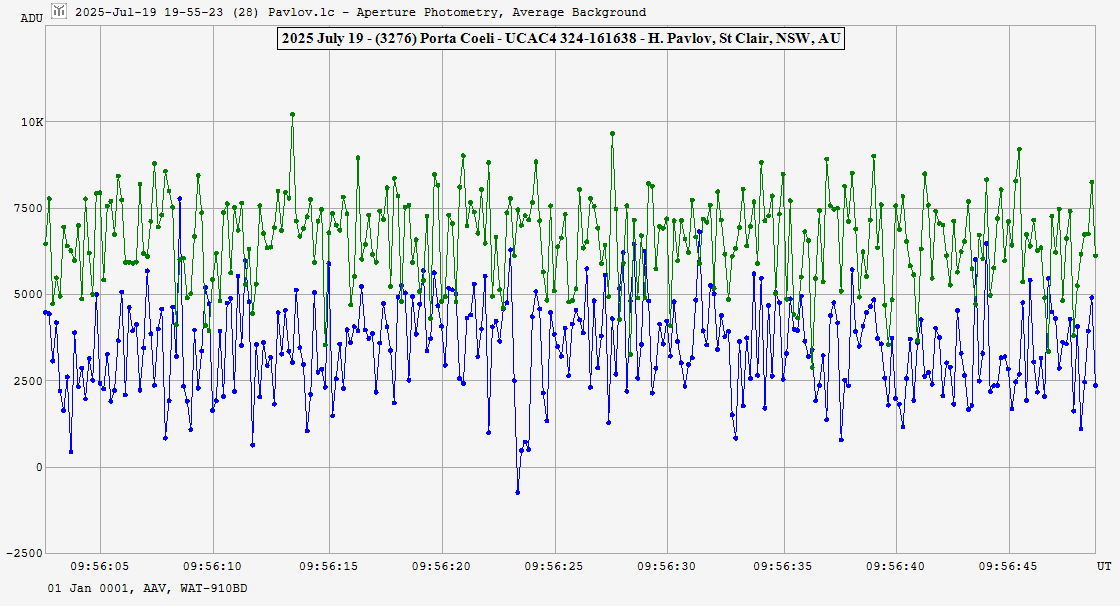Click the 10K y-axis label
This screenshot has height=606, width=1120.
point(33,122)
